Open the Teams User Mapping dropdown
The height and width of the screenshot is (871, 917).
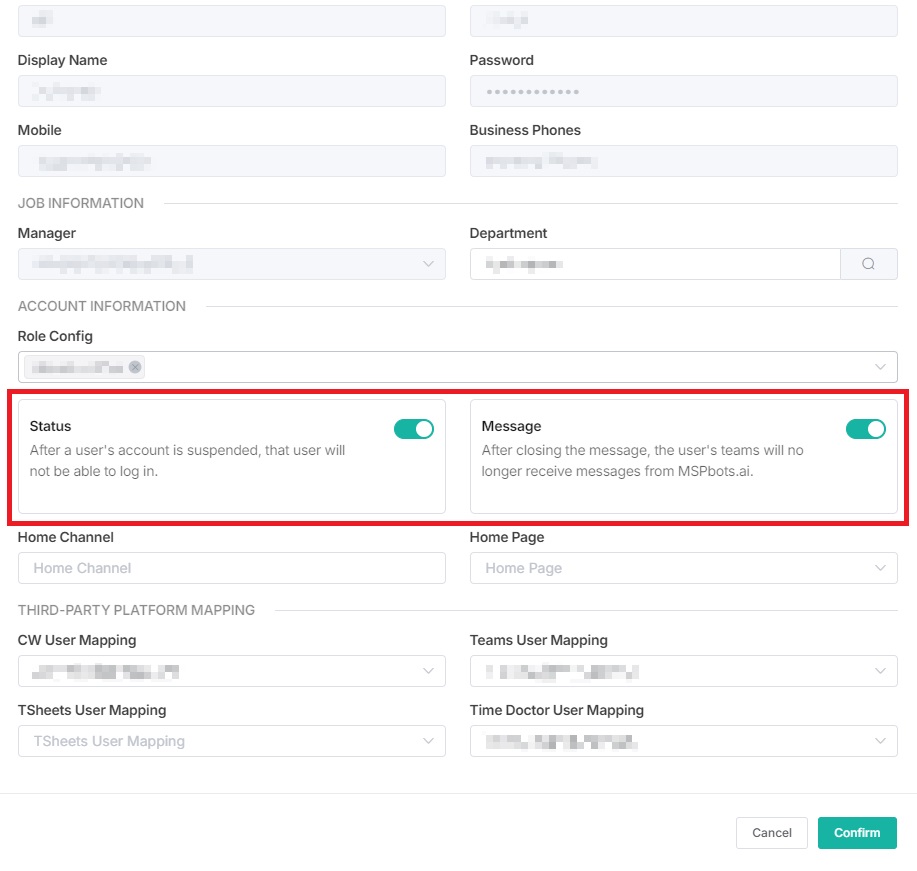[x=880, y=671]
